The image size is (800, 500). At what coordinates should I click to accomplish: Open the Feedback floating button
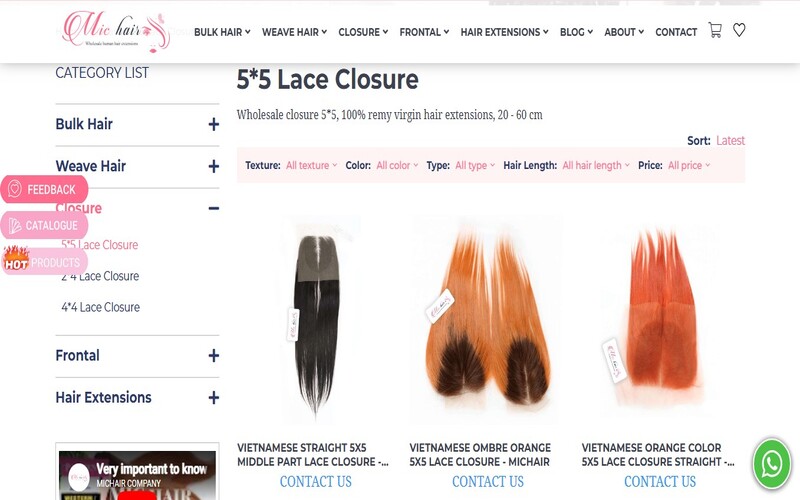click(x=44, y=189)
